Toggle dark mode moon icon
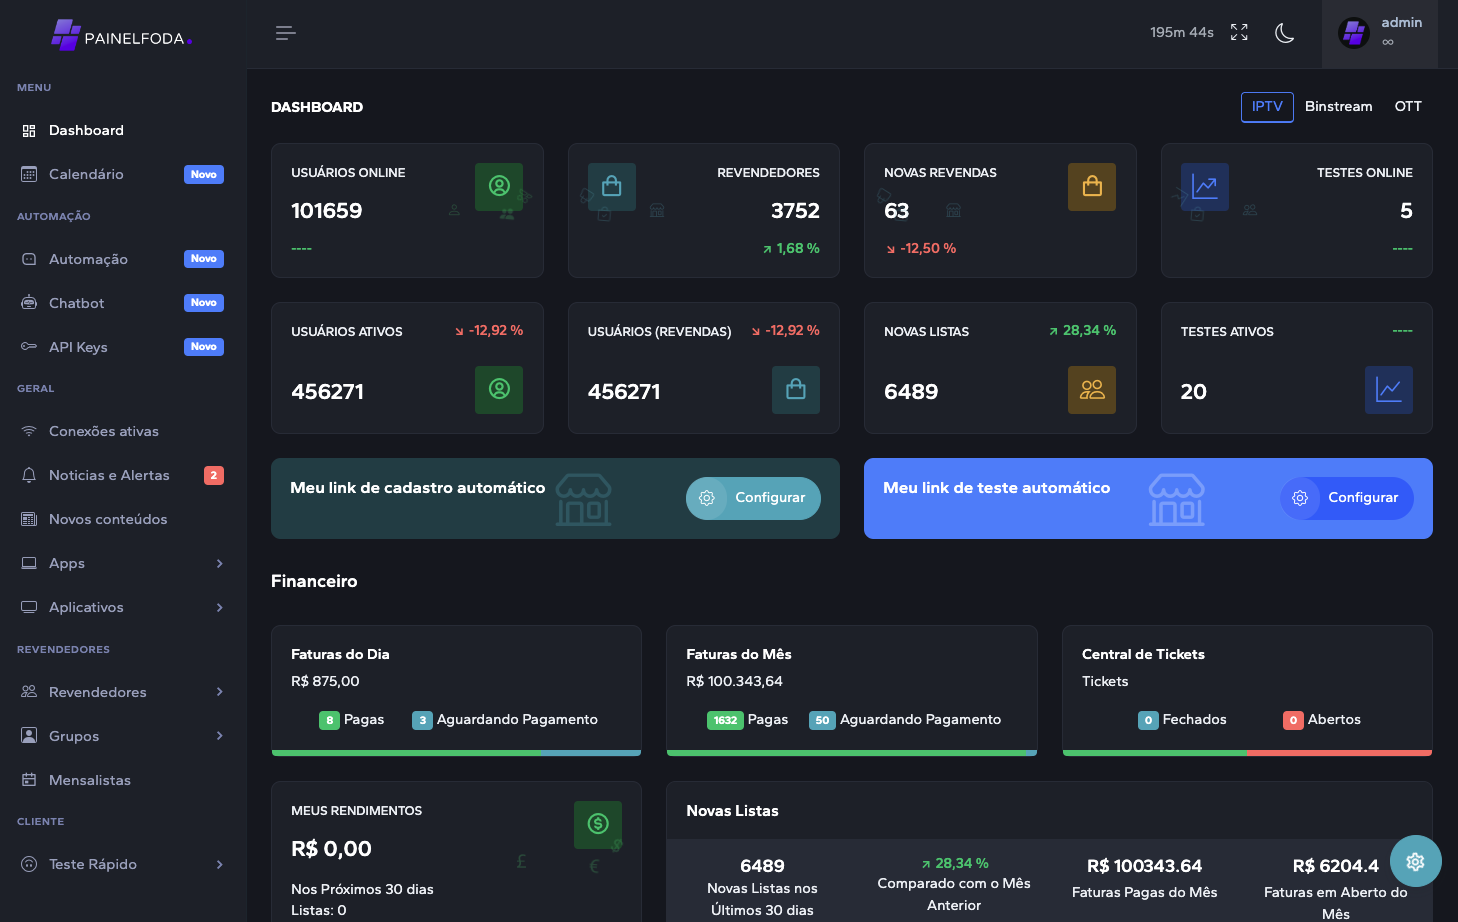This screenshot has width=1458, height=922. pyautogui.click(x=1285, y=33)
